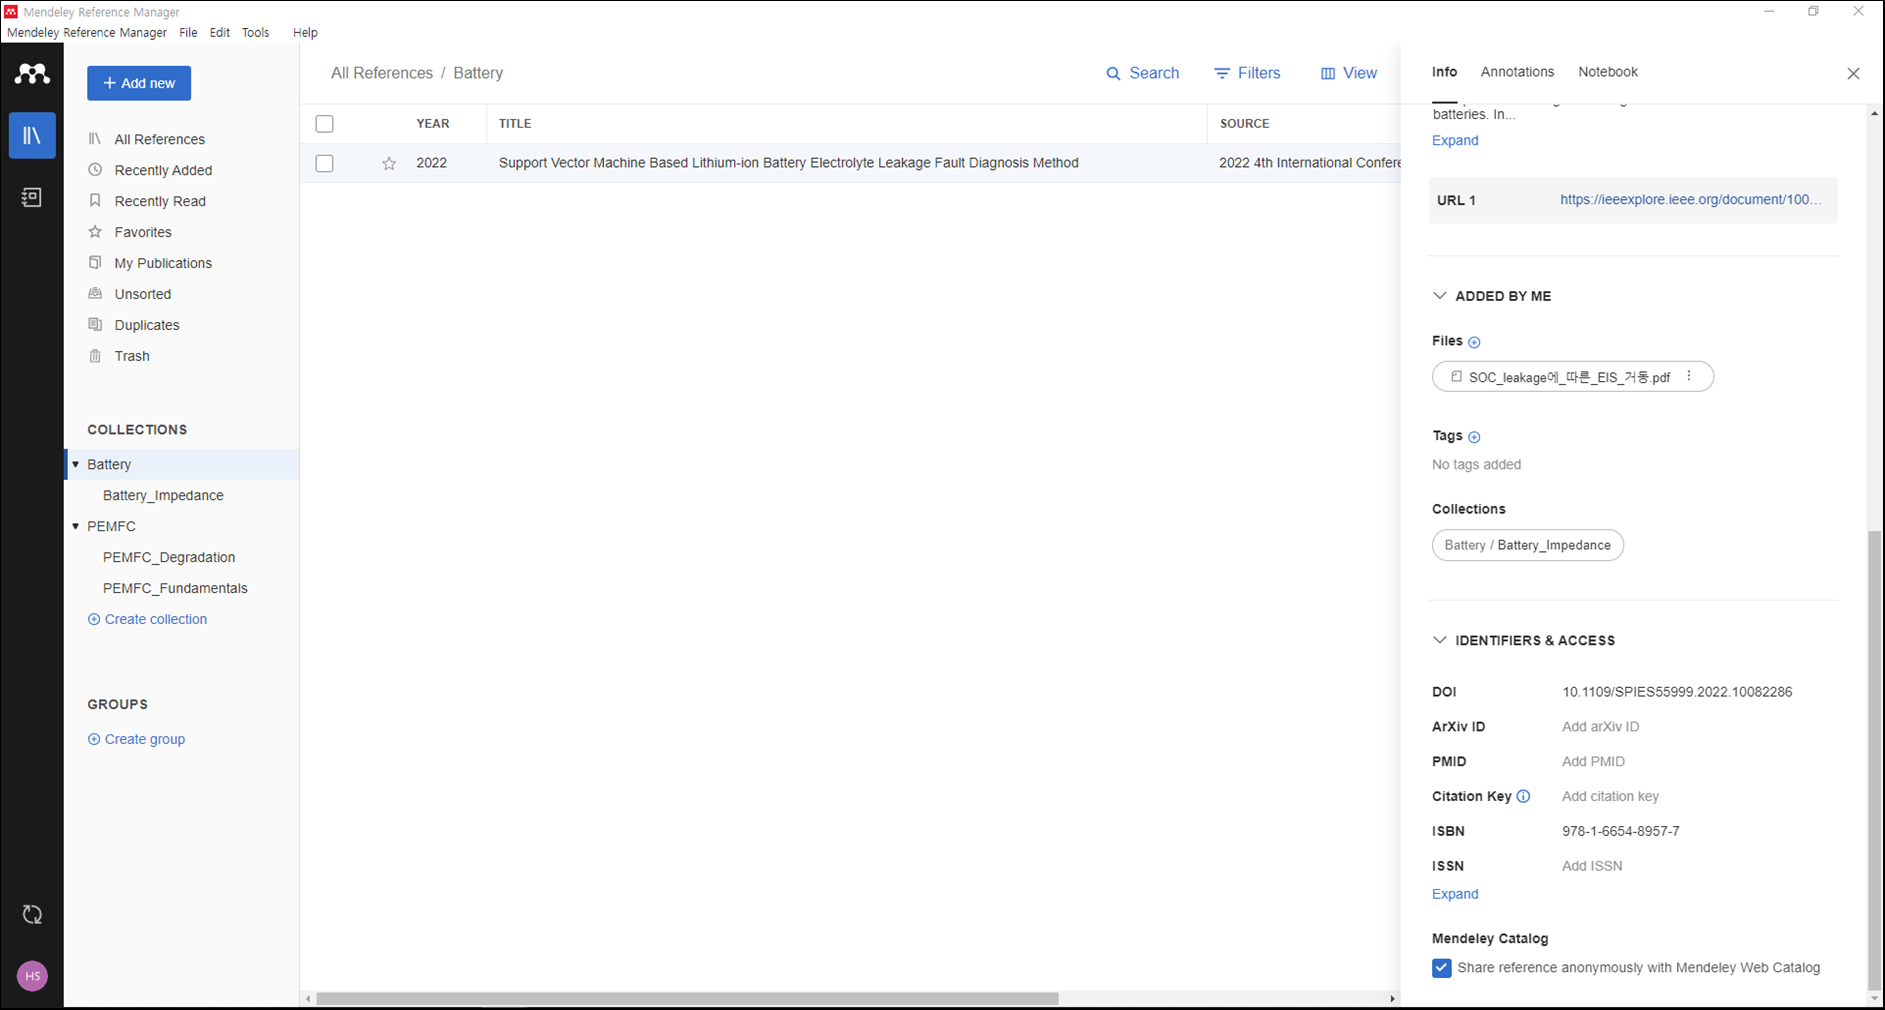Open the View column options
The image size is (1885, 1010).
pyautogui.click(x=1348, y=73)
